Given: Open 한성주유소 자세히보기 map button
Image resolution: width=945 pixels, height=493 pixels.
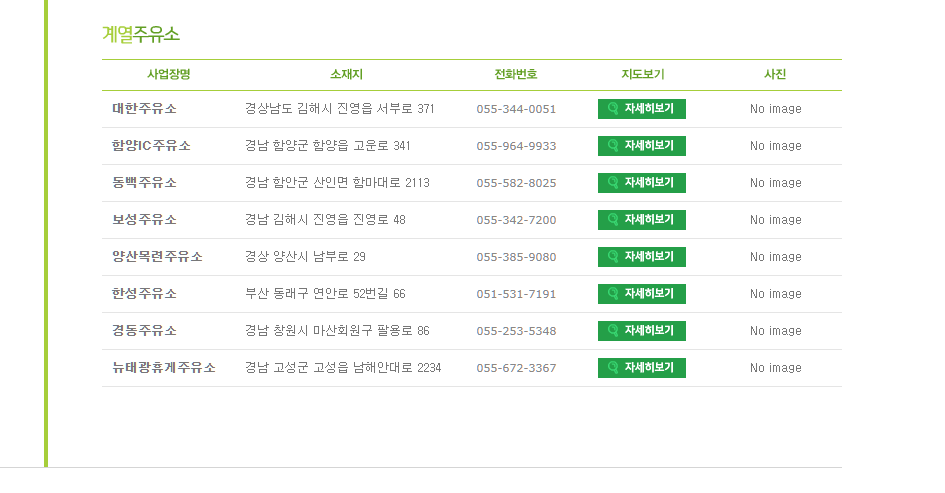Looking at the screenshot, I should (x=642, y=294).
